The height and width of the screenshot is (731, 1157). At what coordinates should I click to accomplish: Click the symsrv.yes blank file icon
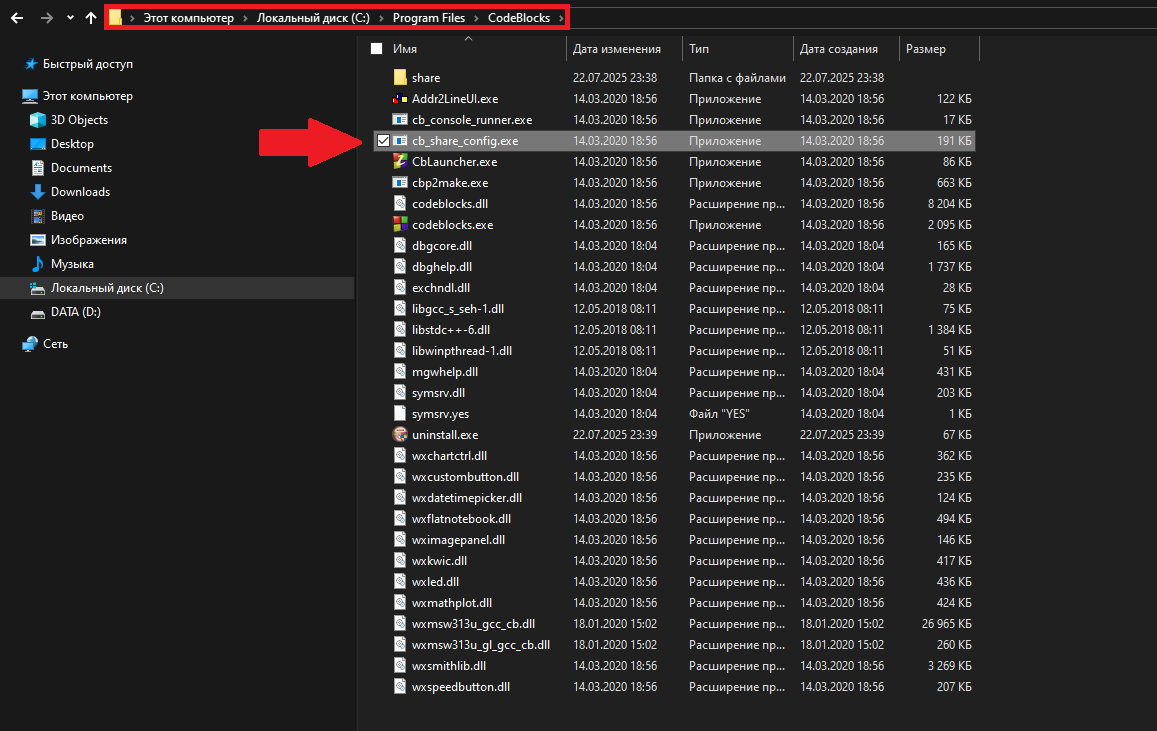coord(400,414)
